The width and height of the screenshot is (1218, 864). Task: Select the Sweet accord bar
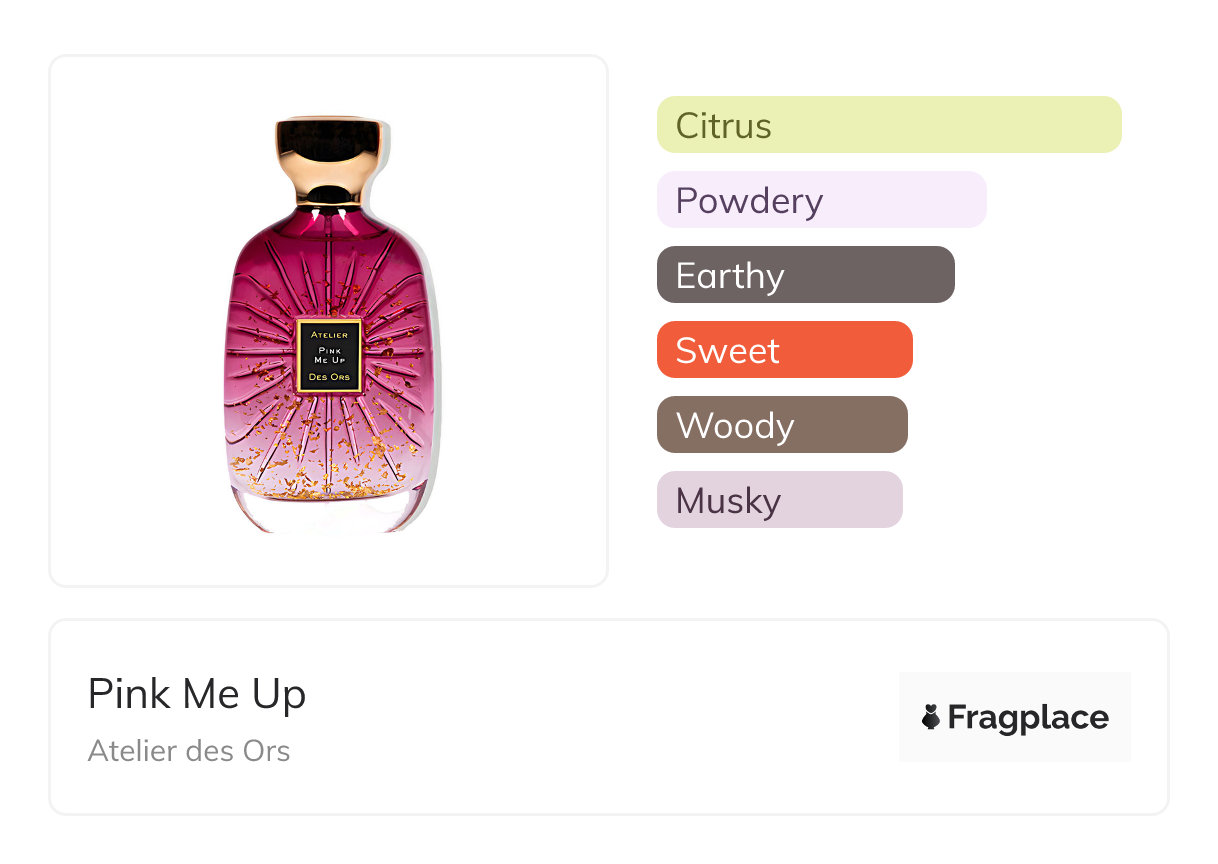click(x=785, y=350)
